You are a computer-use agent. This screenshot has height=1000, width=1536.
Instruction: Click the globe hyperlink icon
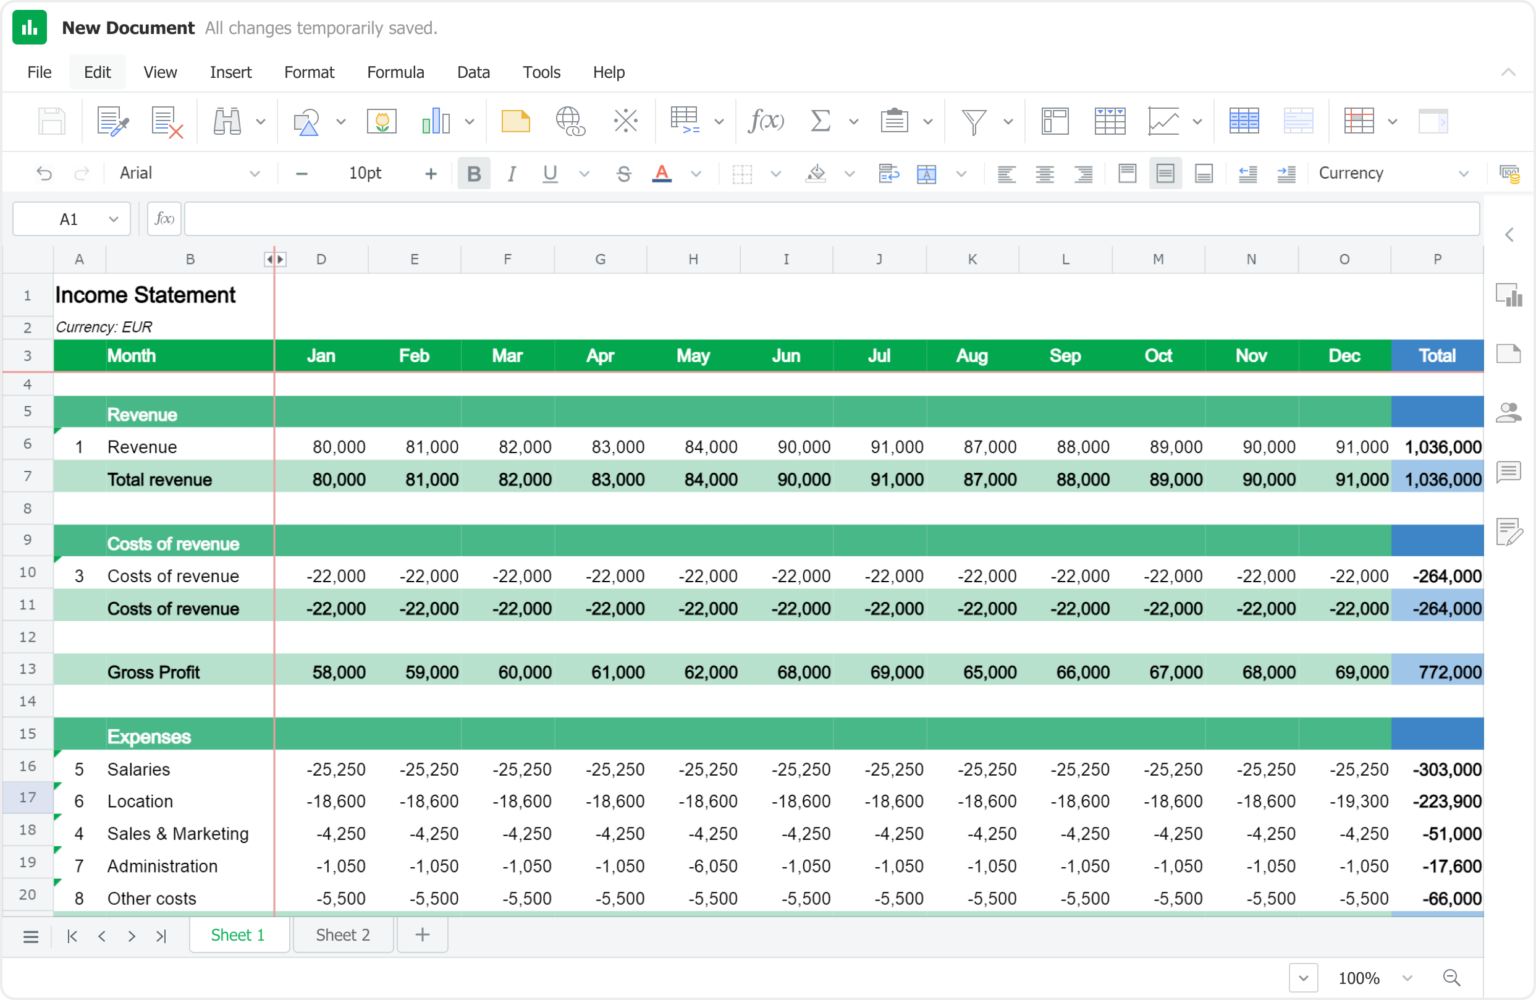click(x=570, y=121)
